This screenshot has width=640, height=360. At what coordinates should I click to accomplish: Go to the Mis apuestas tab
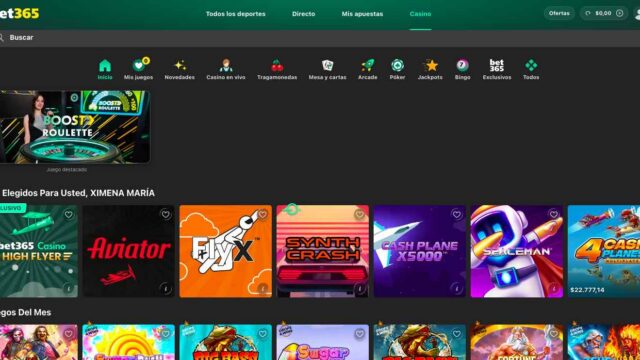pos(362,14)
